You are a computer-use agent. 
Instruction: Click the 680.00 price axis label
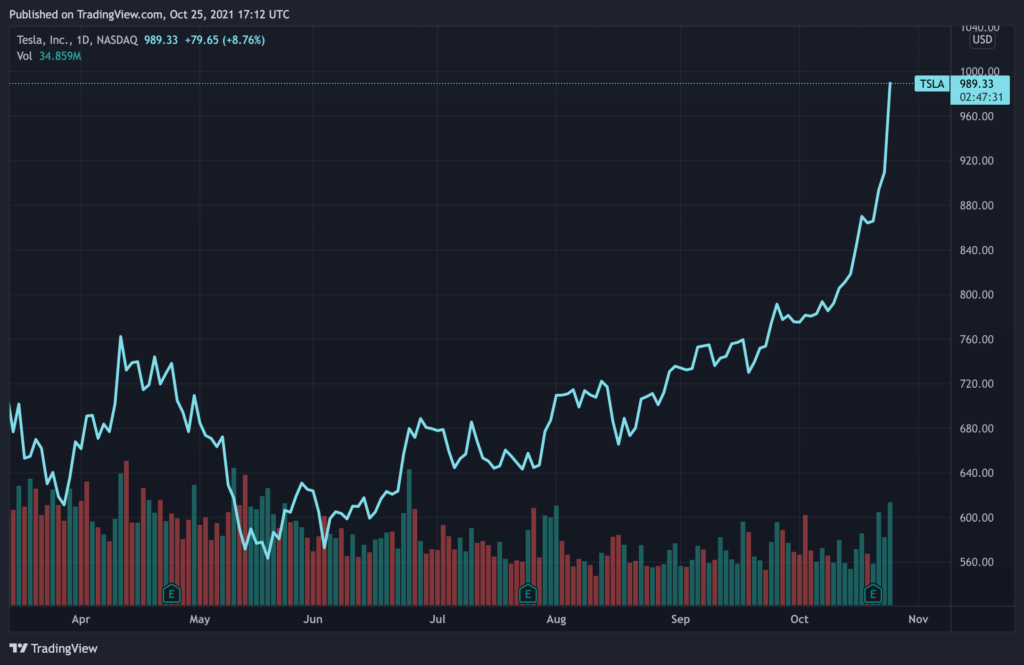coord(976,429)
